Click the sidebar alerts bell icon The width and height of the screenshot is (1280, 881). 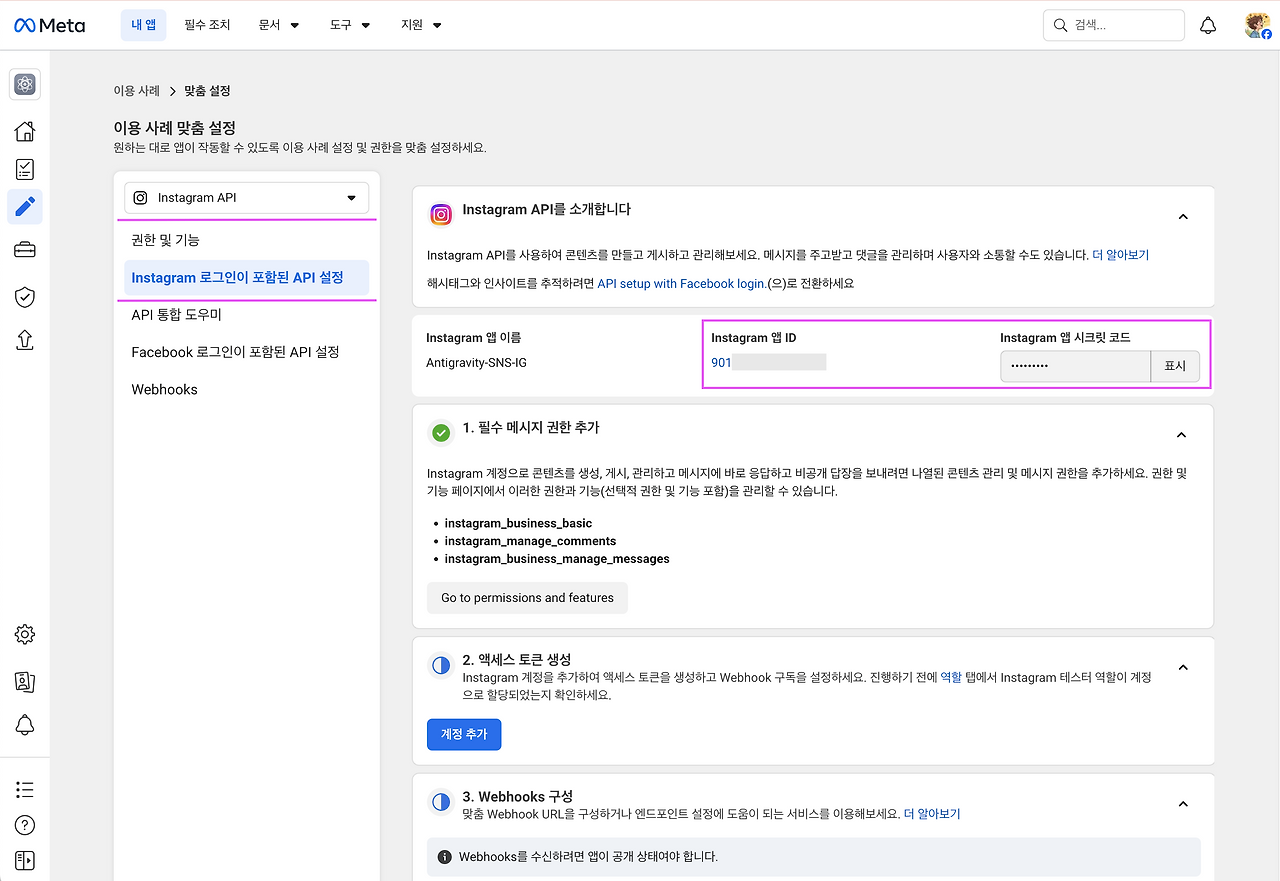click(25, 726)
